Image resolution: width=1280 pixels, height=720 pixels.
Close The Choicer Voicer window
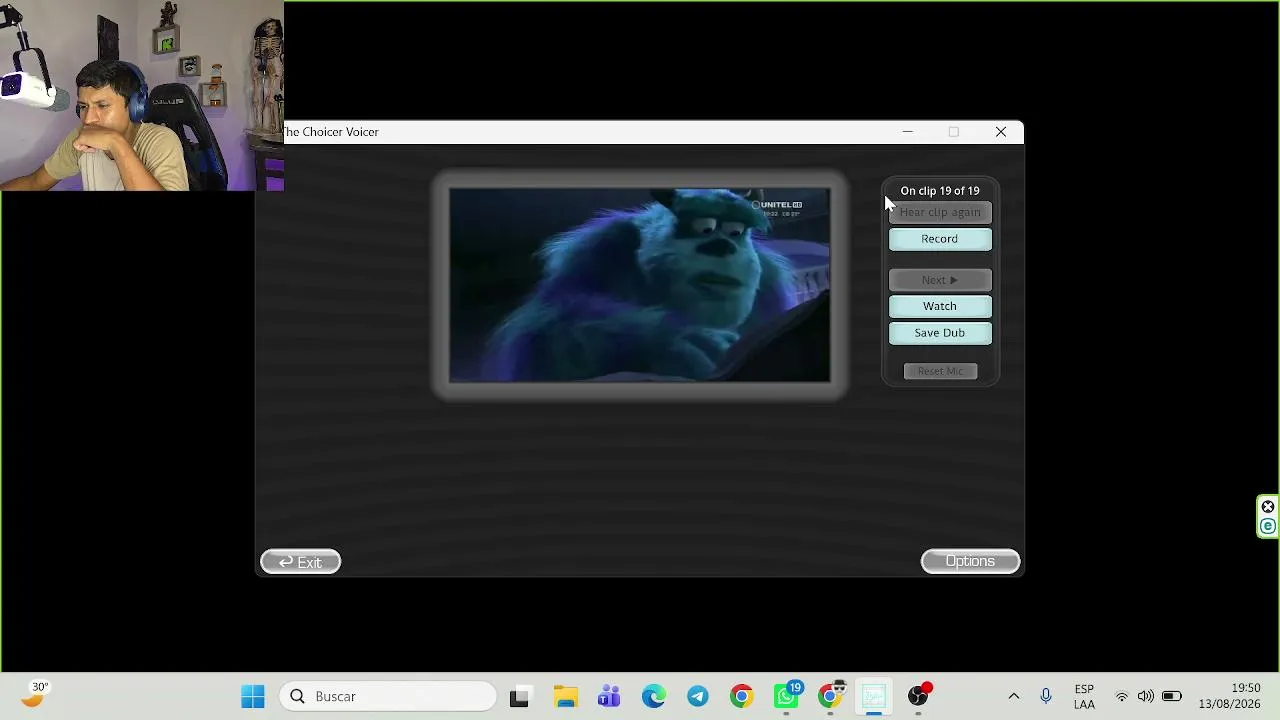click(x=1001, y=132)
